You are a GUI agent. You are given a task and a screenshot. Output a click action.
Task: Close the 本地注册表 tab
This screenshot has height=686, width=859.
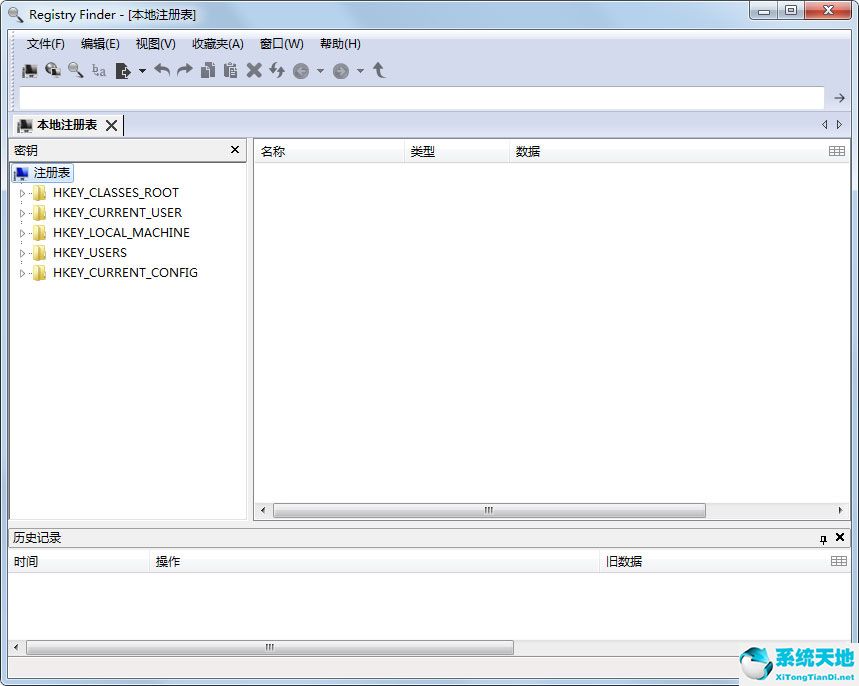tap(111, 125)
